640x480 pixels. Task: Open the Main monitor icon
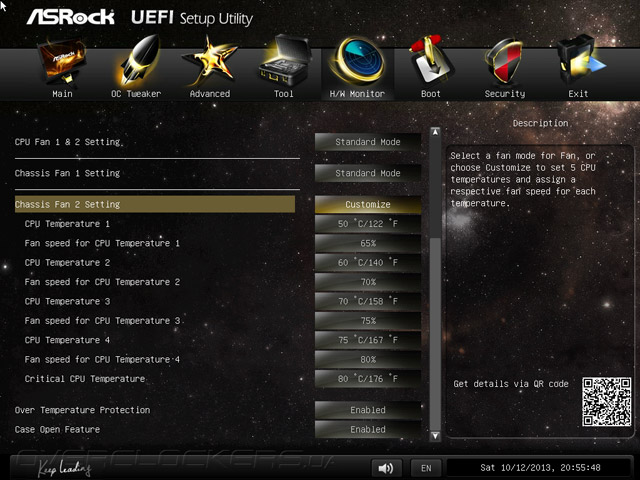[62, 62]
